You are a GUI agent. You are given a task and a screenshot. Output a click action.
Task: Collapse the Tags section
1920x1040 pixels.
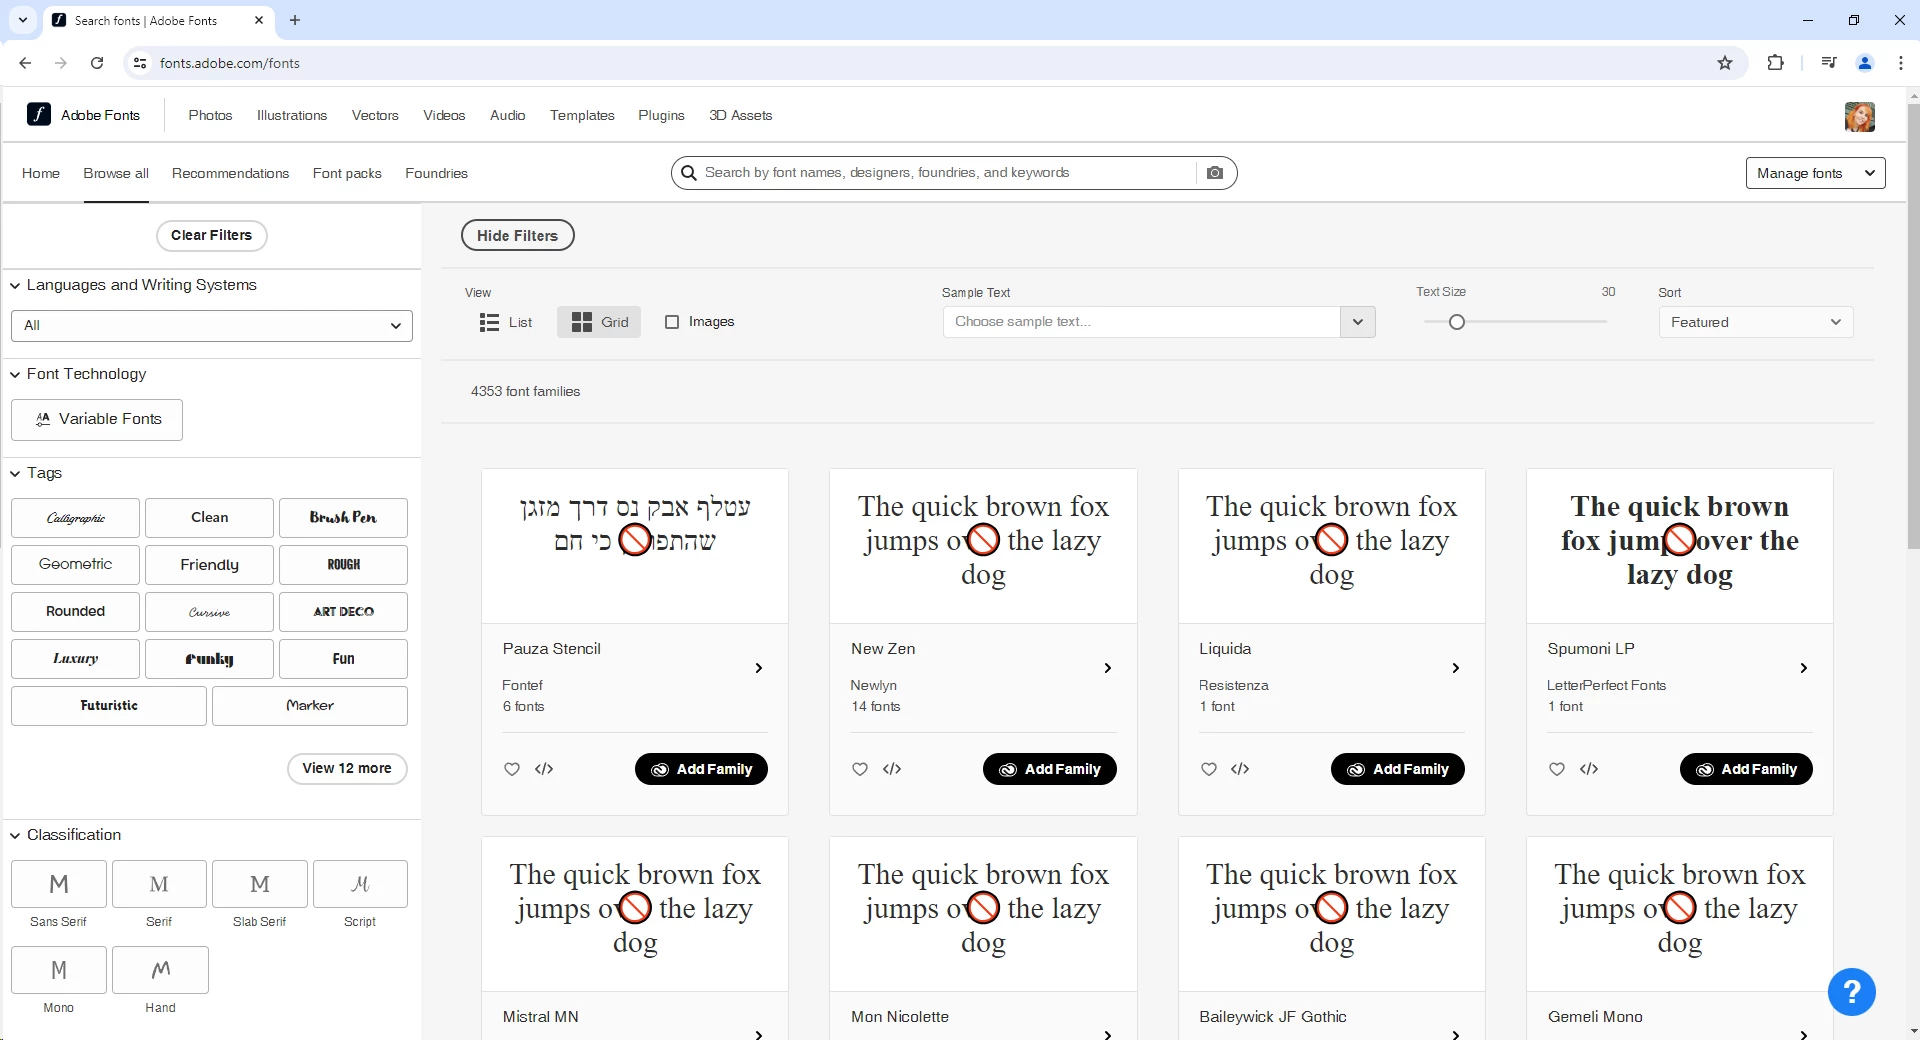click(x=15, y=474)
